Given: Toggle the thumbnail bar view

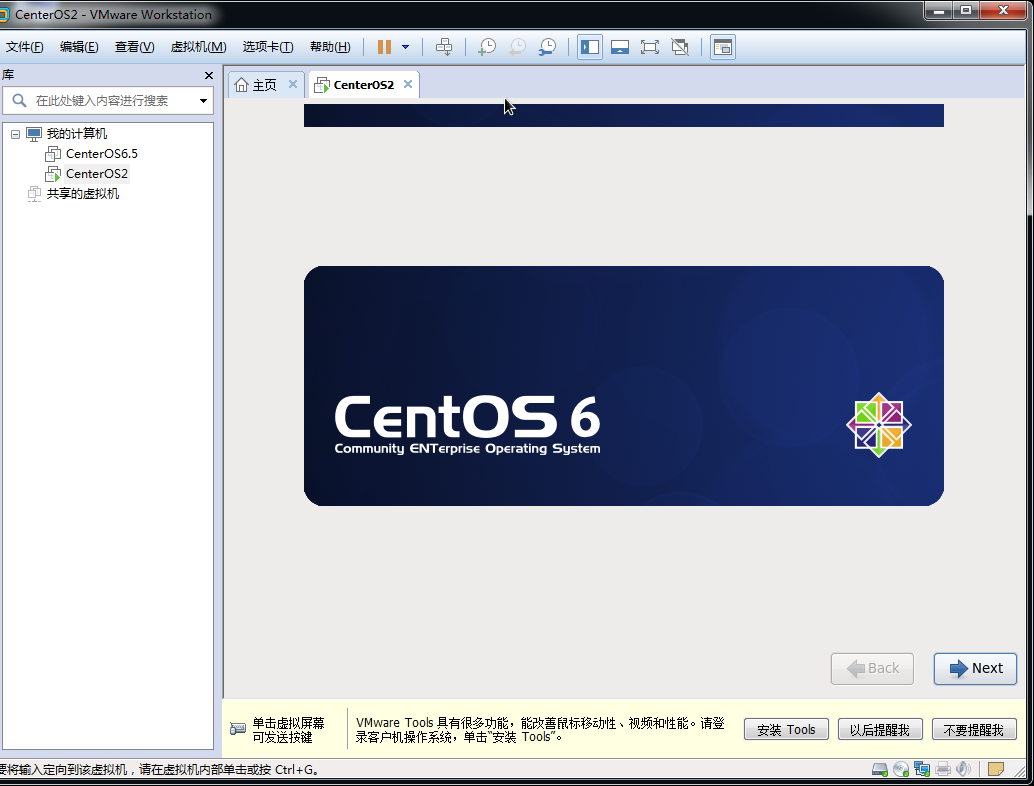Looking at the screenshot, I should click(620, 47).
